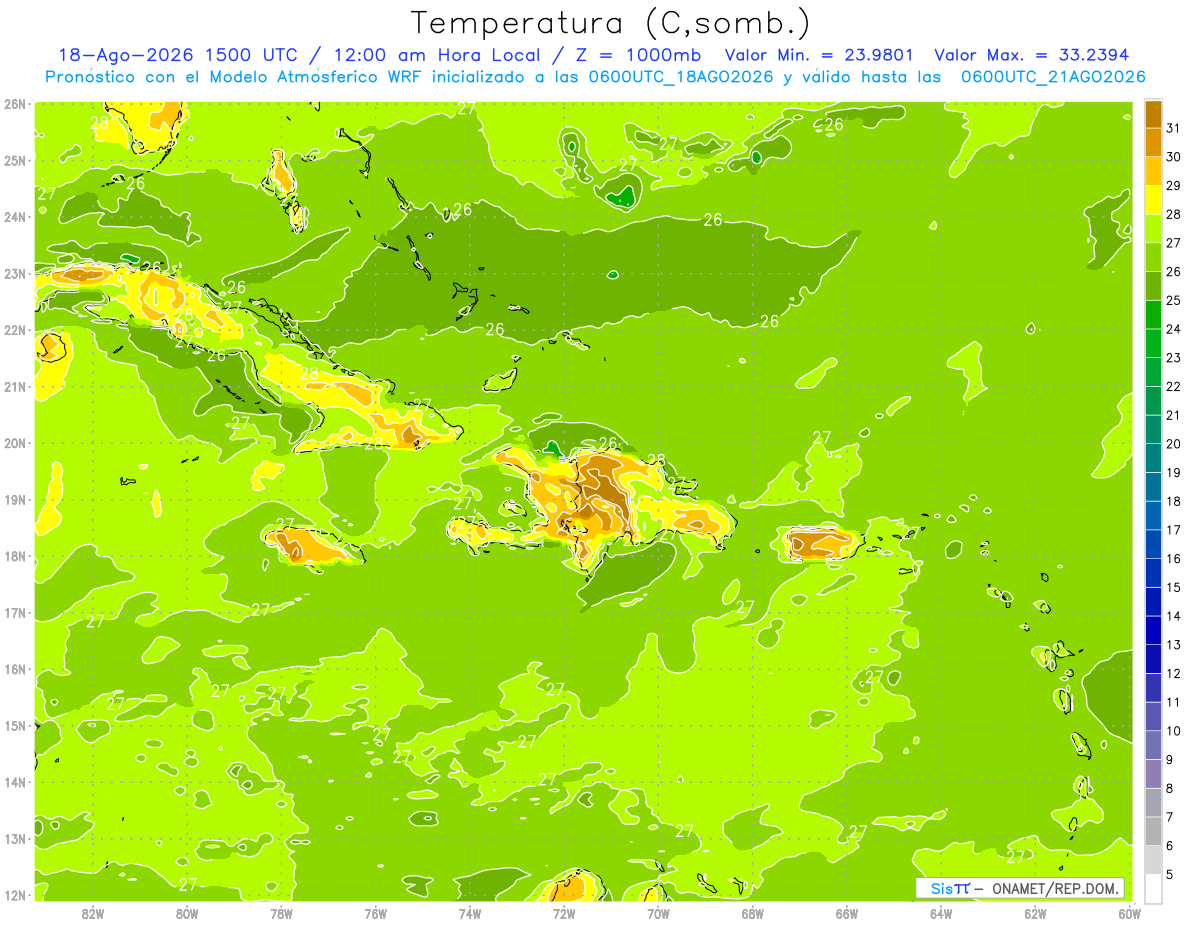The height and width of the screenshot is (927, 1200).
Task: Click the '26N' latitude axis label
Action: click(x=15, y=104)
